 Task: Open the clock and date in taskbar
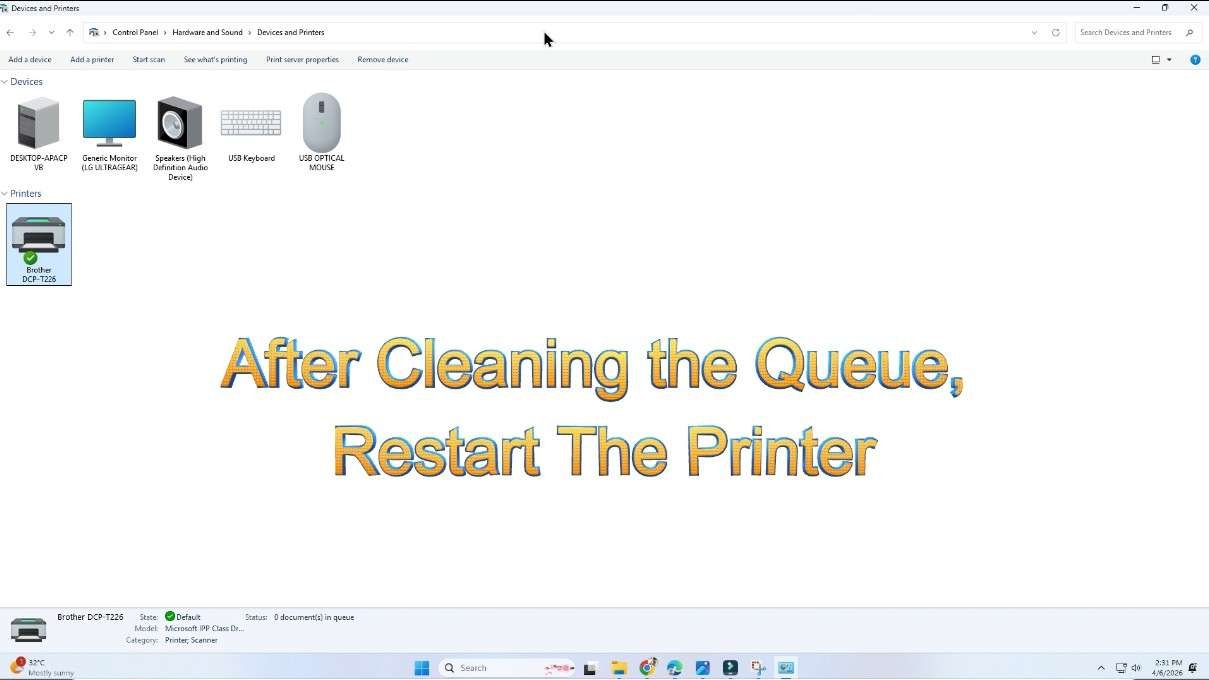(x=1167, y=668)
